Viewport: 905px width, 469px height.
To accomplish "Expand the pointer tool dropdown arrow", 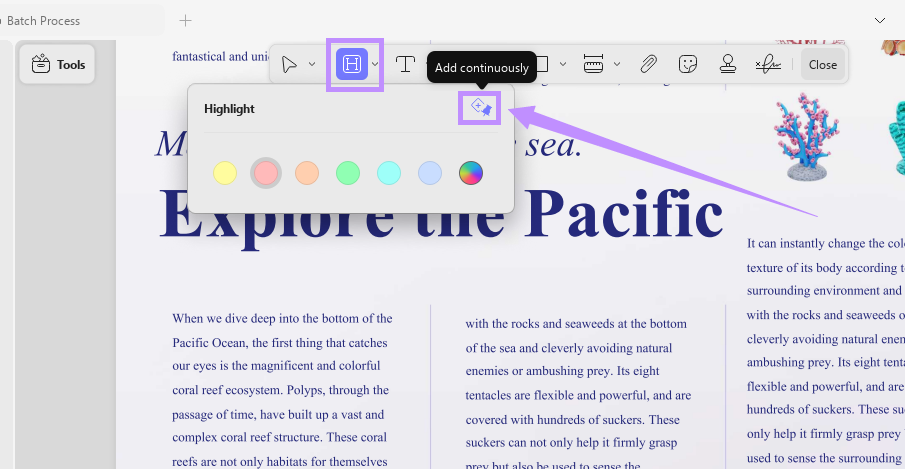I will (x=312, y=64).
